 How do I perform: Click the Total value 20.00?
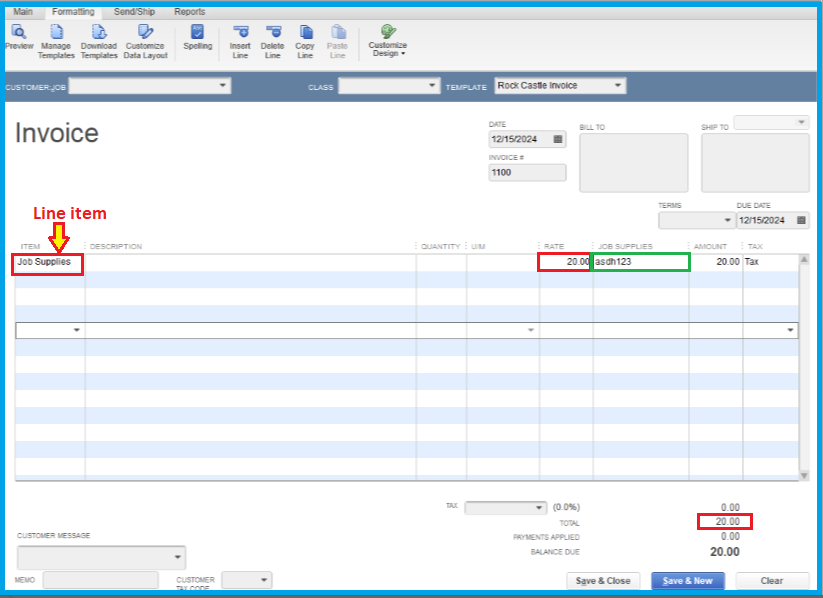(727, 522)
